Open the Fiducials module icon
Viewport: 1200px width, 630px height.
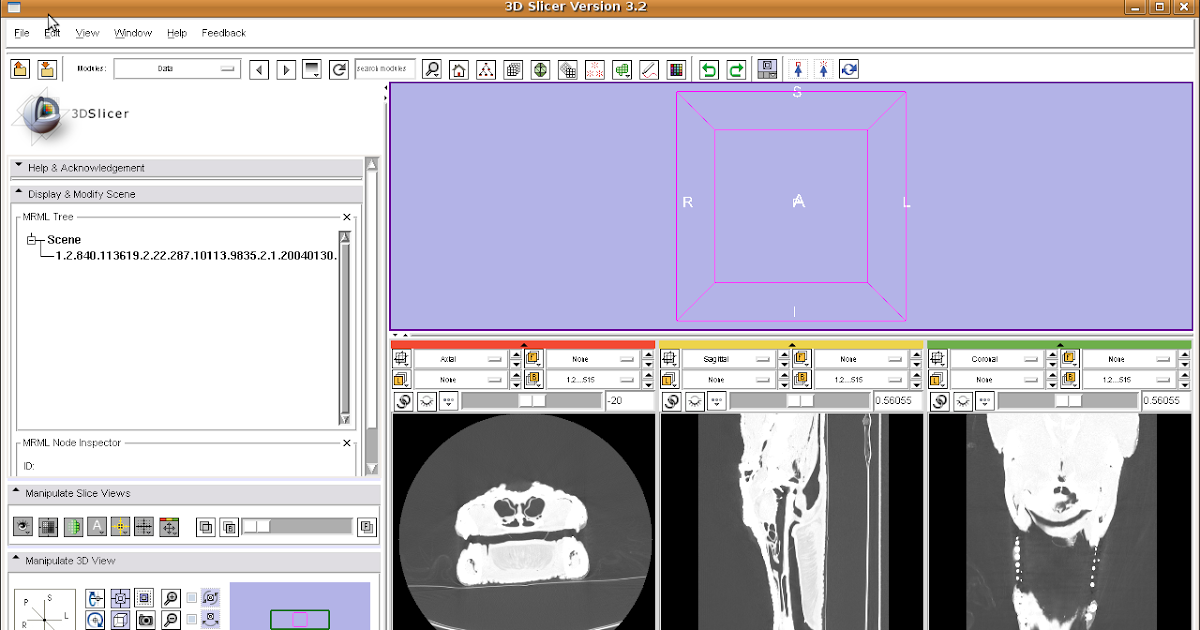pyautogui.click(x=594, y=70)
